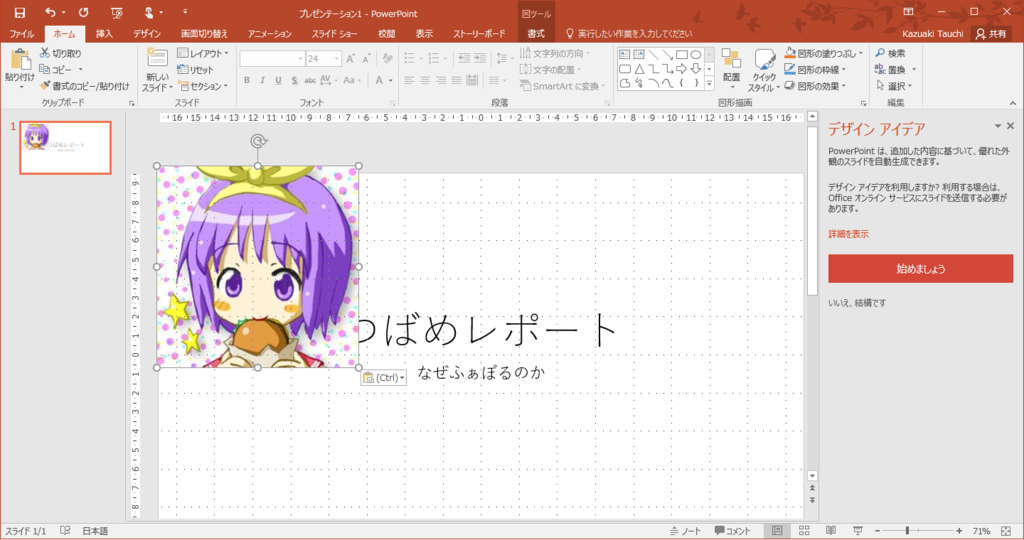
Task: Expand Shape Fill (図形の塗りつぶし) dropdown
Action: (x=824, y=53)
